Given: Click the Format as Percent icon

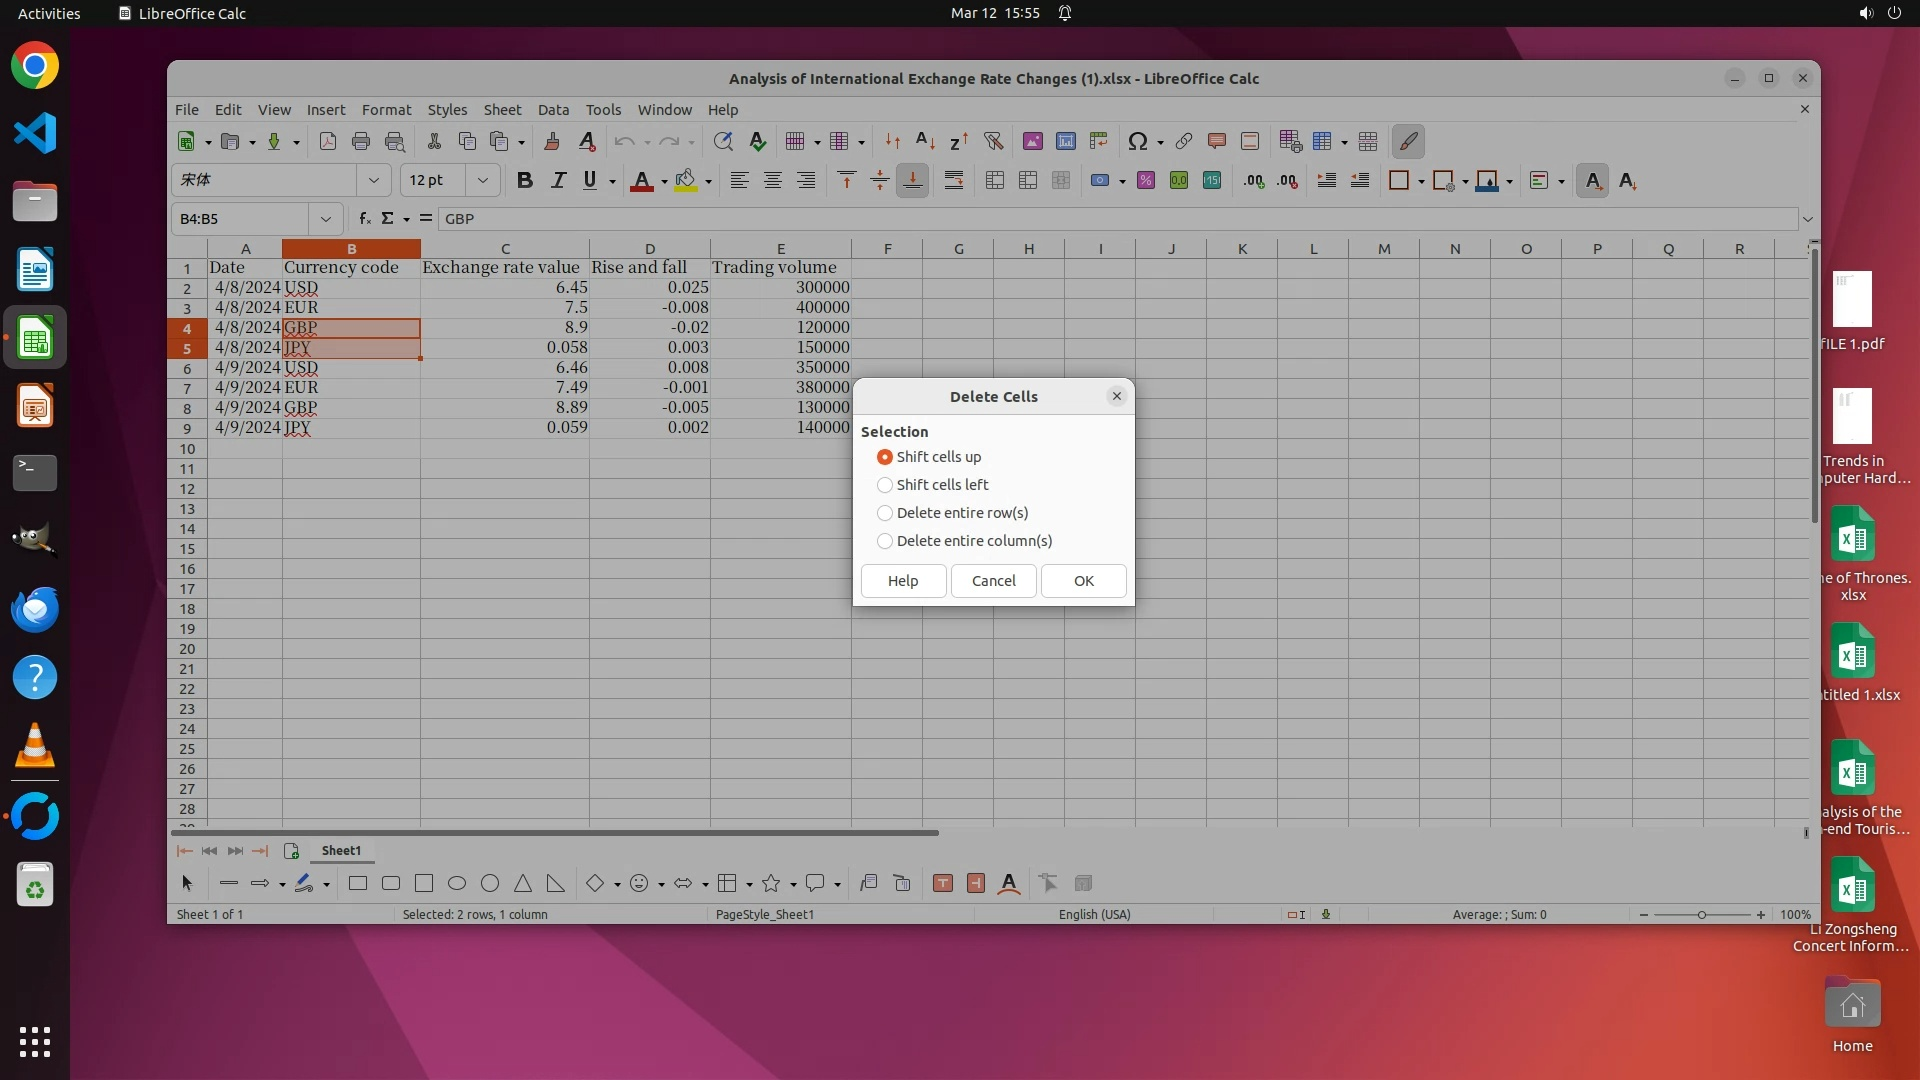Looking at the screenshot, I should pyautogui.click(x=1146, y=181).
